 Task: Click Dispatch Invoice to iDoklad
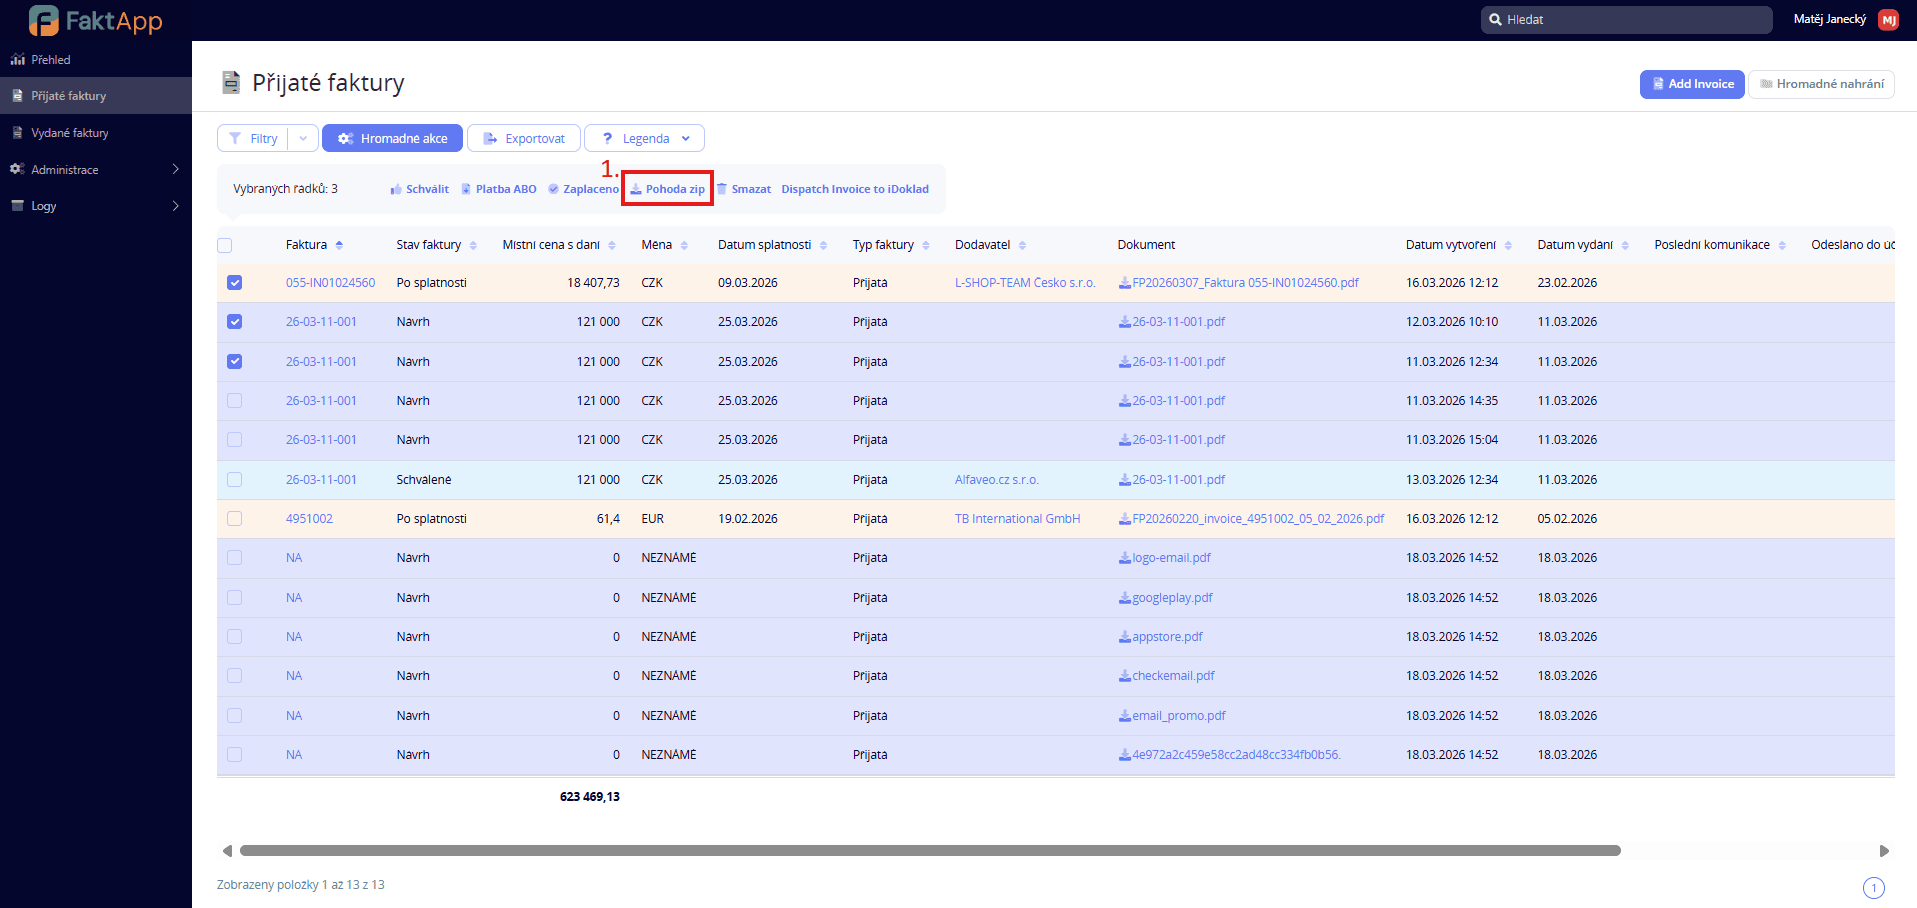pyautogui.click(x=855, y=189)
